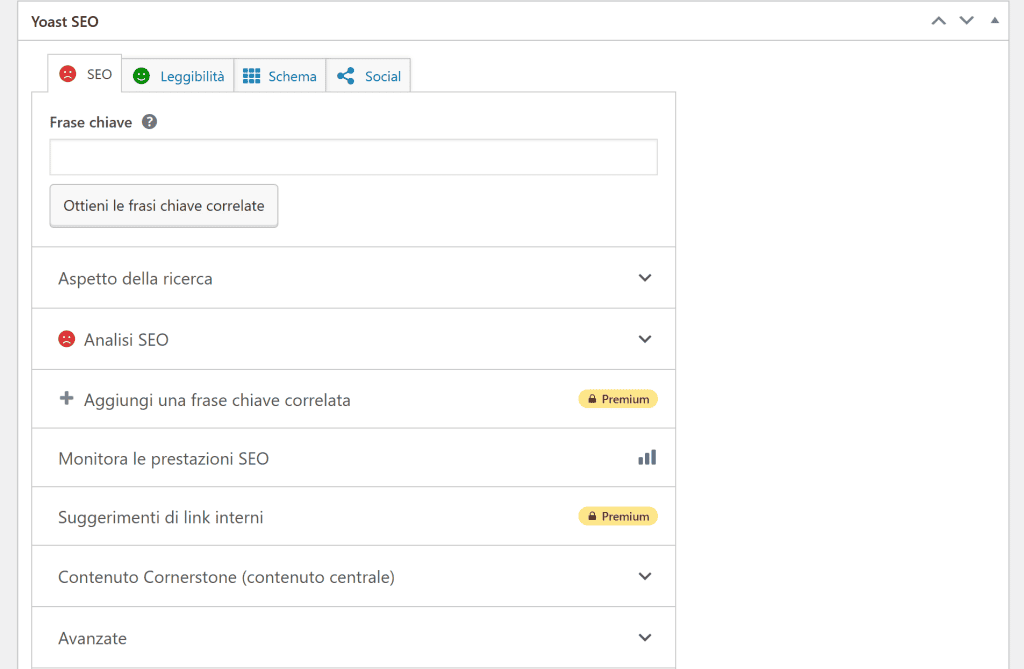Click the plus icon for related keyphrase
This screenshot has width=1024, height=669.
pyautogui.click(x=67, y=399)
